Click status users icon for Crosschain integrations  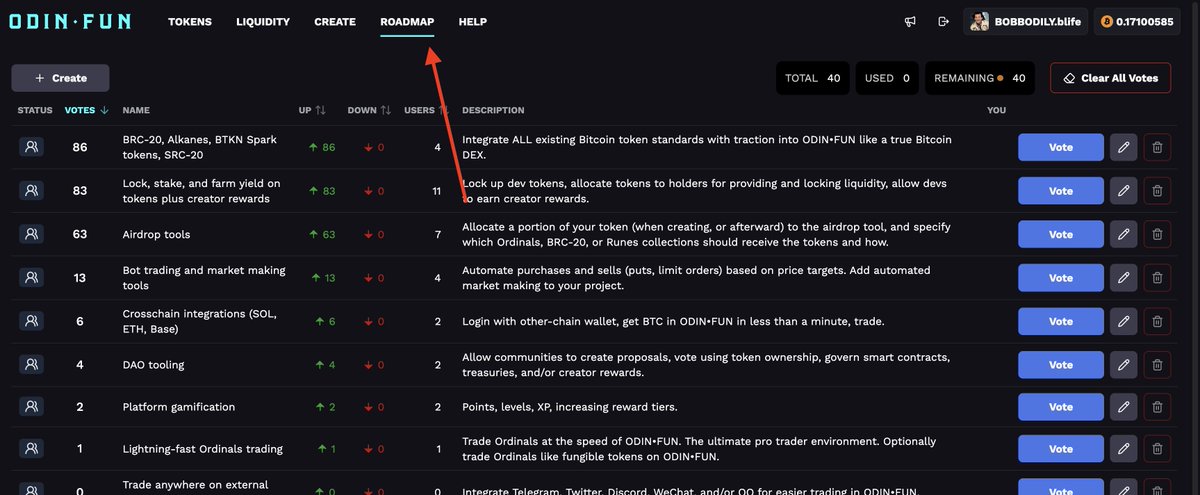32,321
